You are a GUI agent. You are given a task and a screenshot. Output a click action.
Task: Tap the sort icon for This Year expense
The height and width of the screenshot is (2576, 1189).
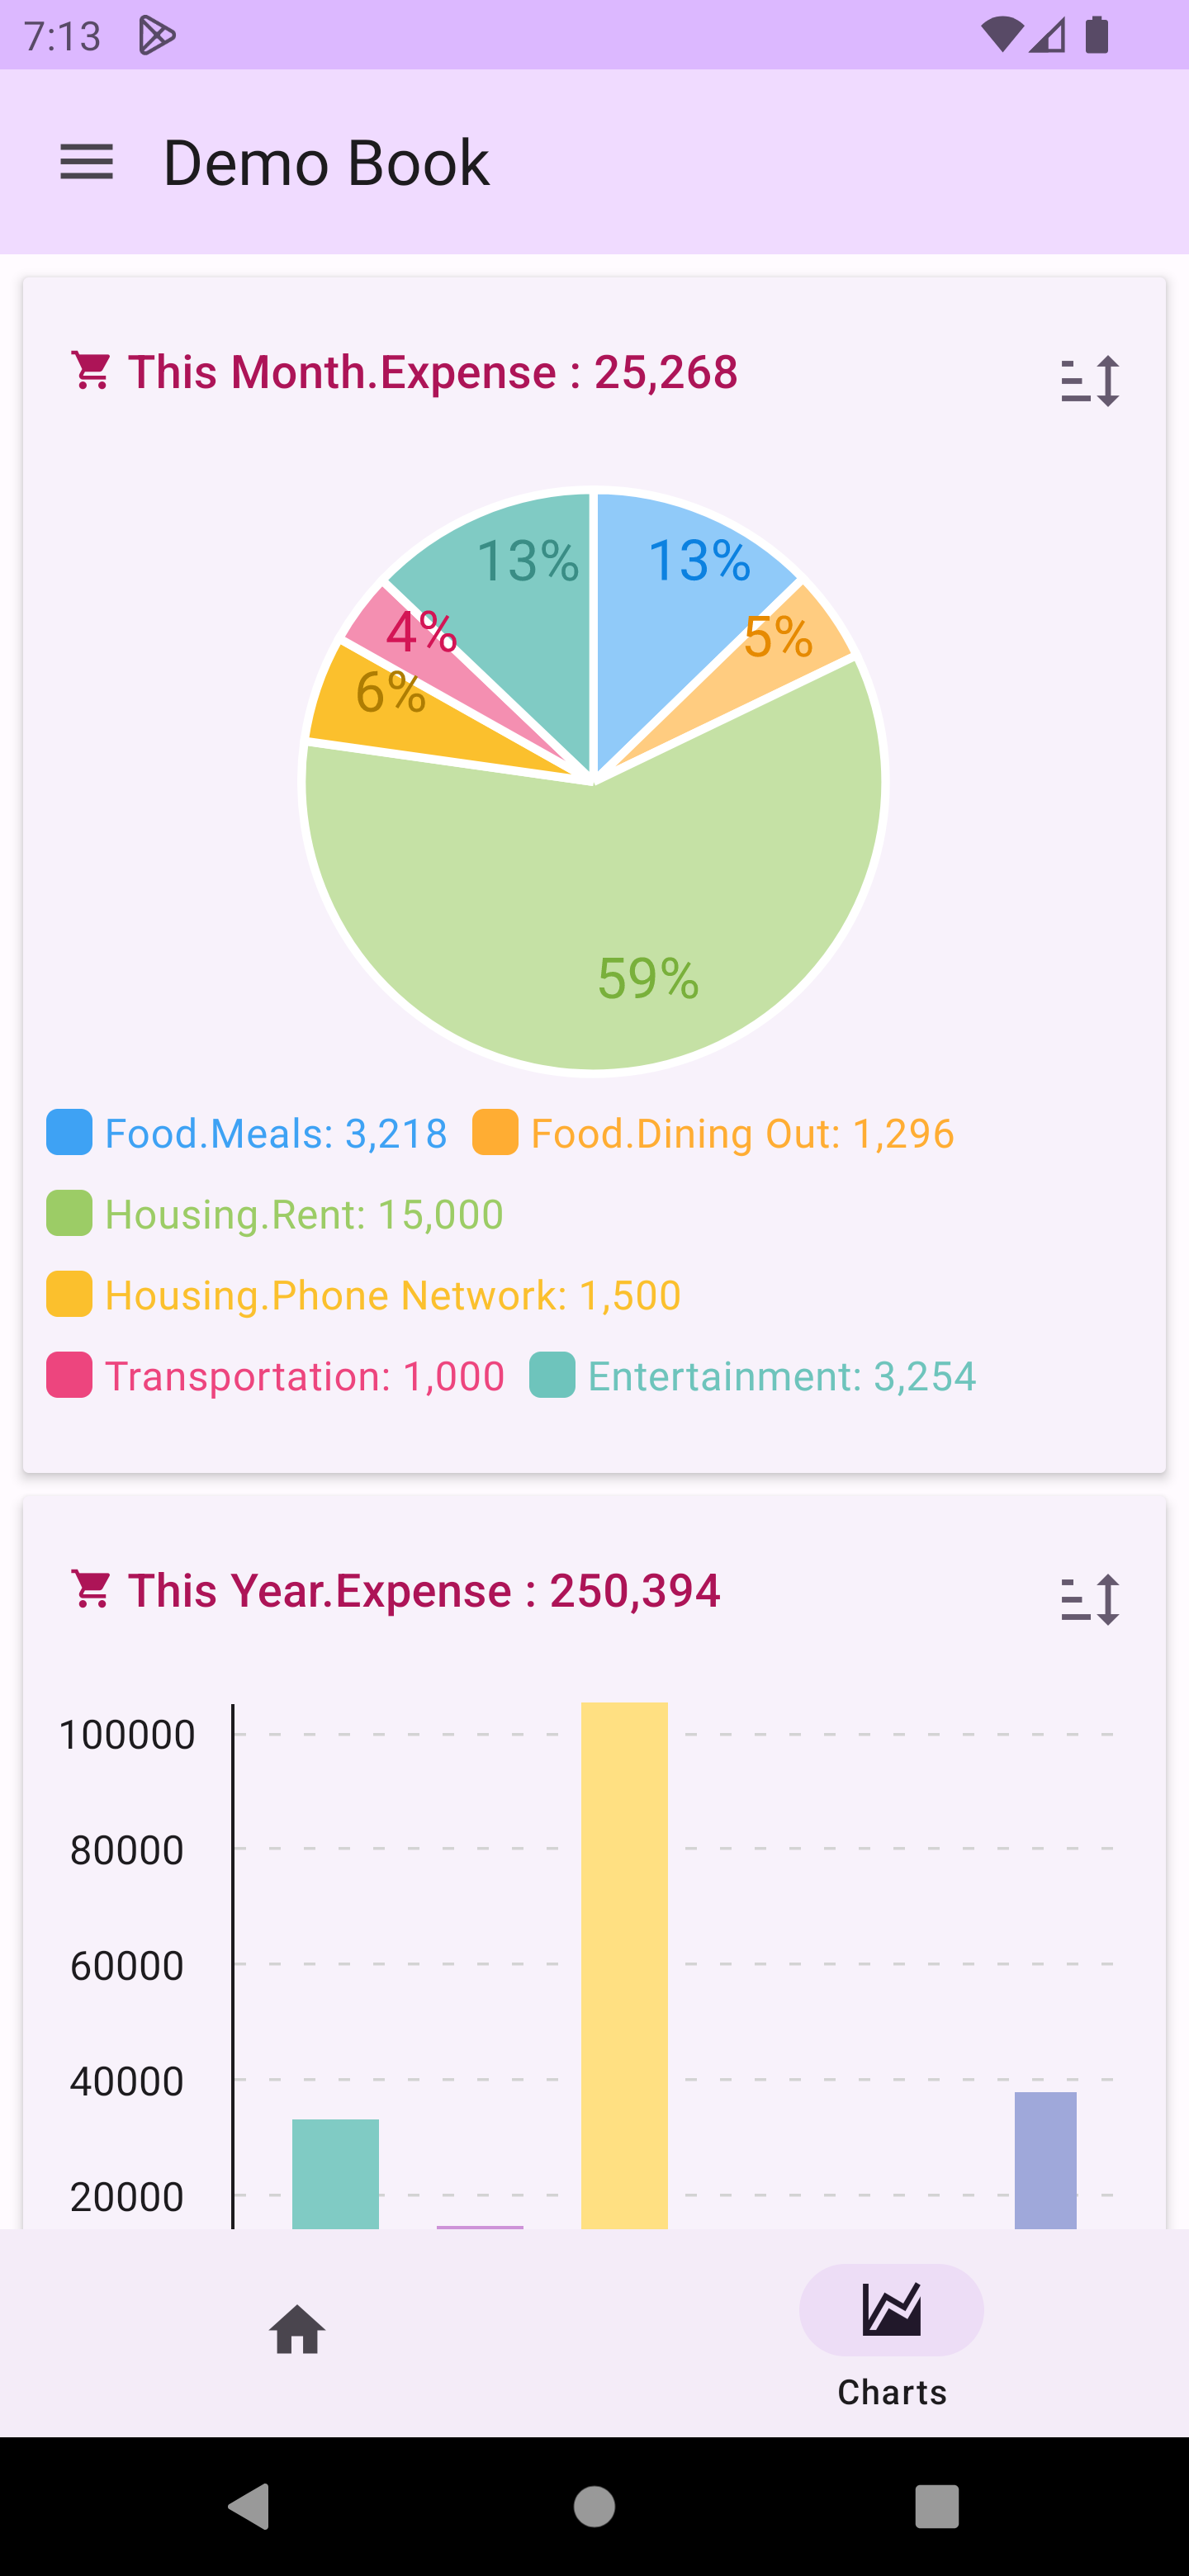1089,1599
